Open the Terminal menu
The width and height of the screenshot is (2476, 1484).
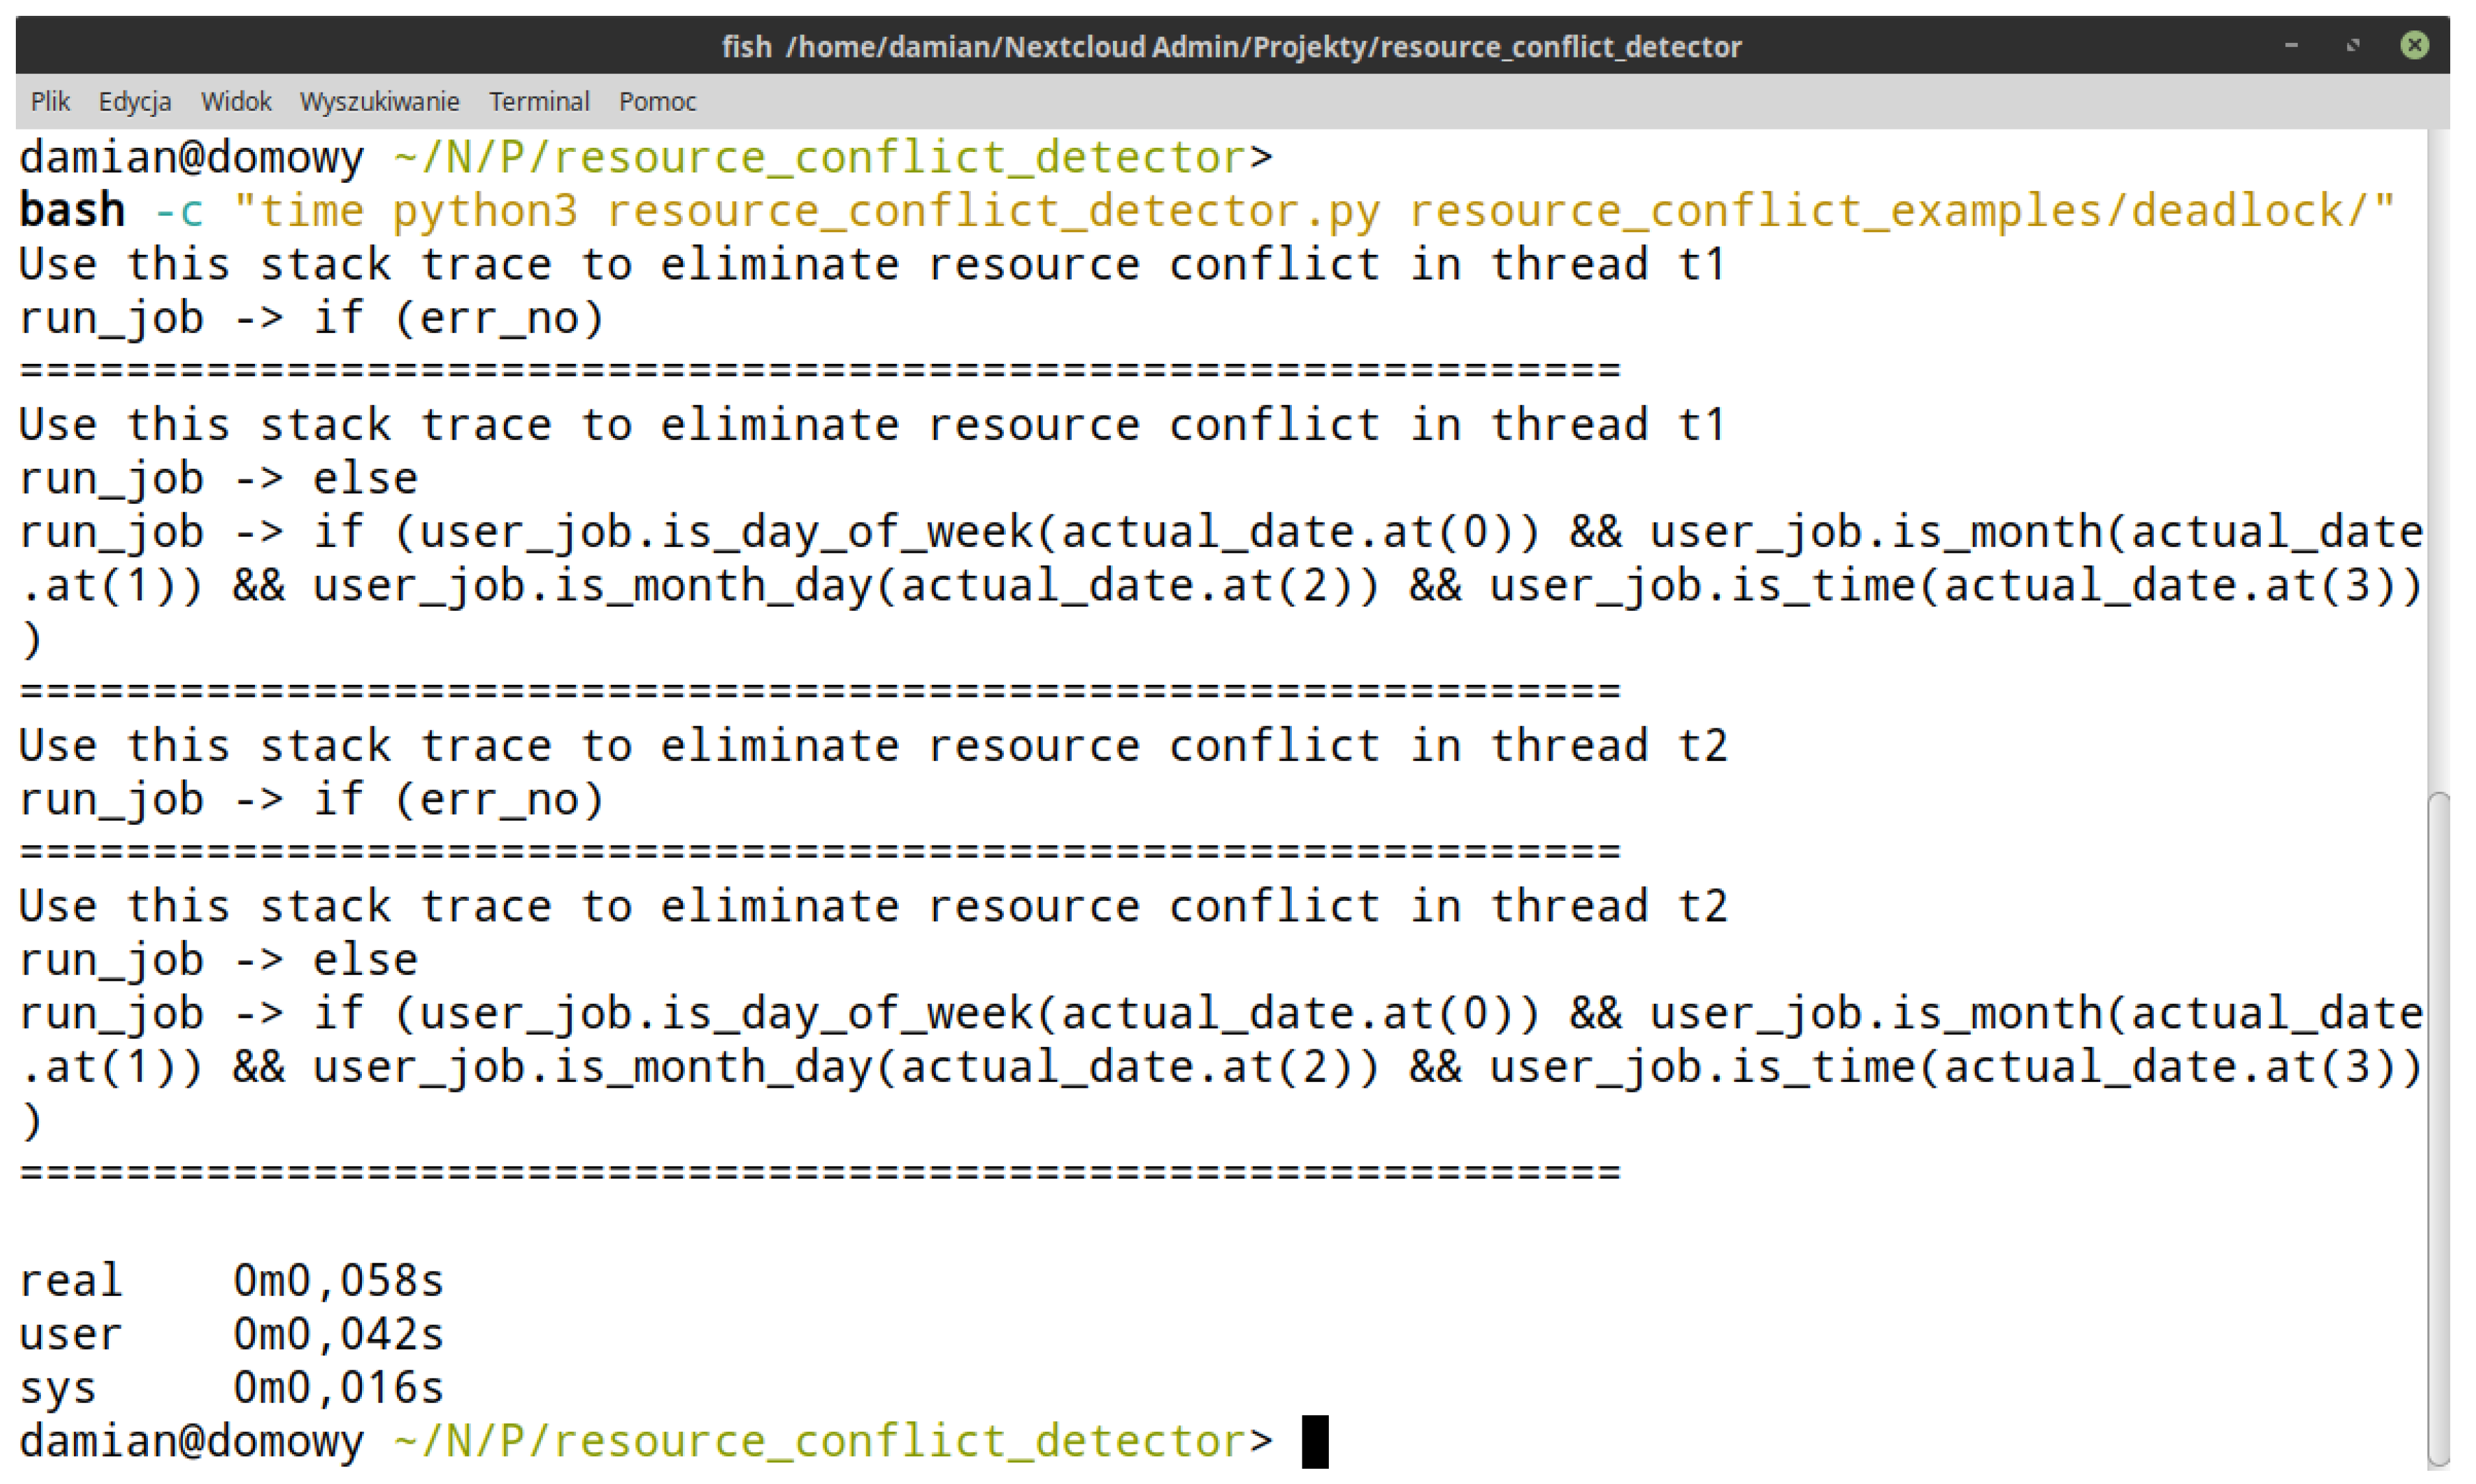click(539, 101)
